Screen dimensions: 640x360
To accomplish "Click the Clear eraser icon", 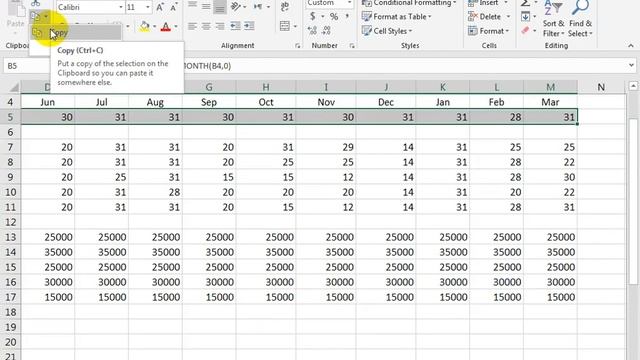I will (x=525, y=31).
